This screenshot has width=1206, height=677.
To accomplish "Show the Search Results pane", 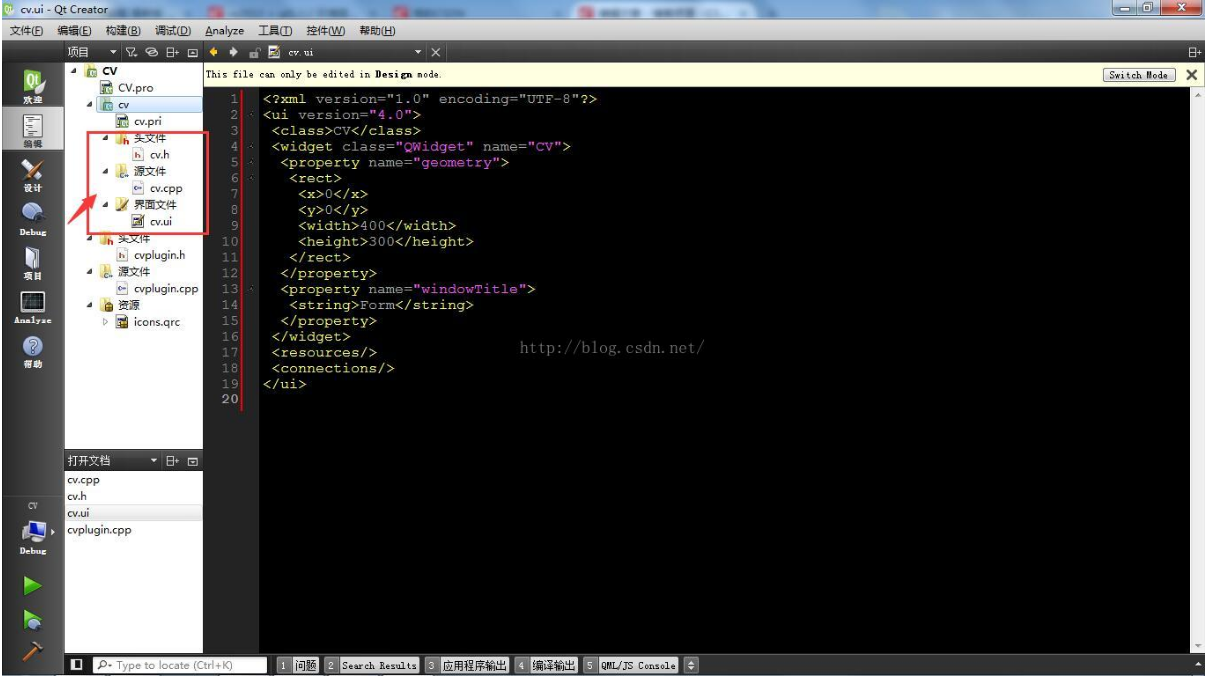I will [372, 665].
